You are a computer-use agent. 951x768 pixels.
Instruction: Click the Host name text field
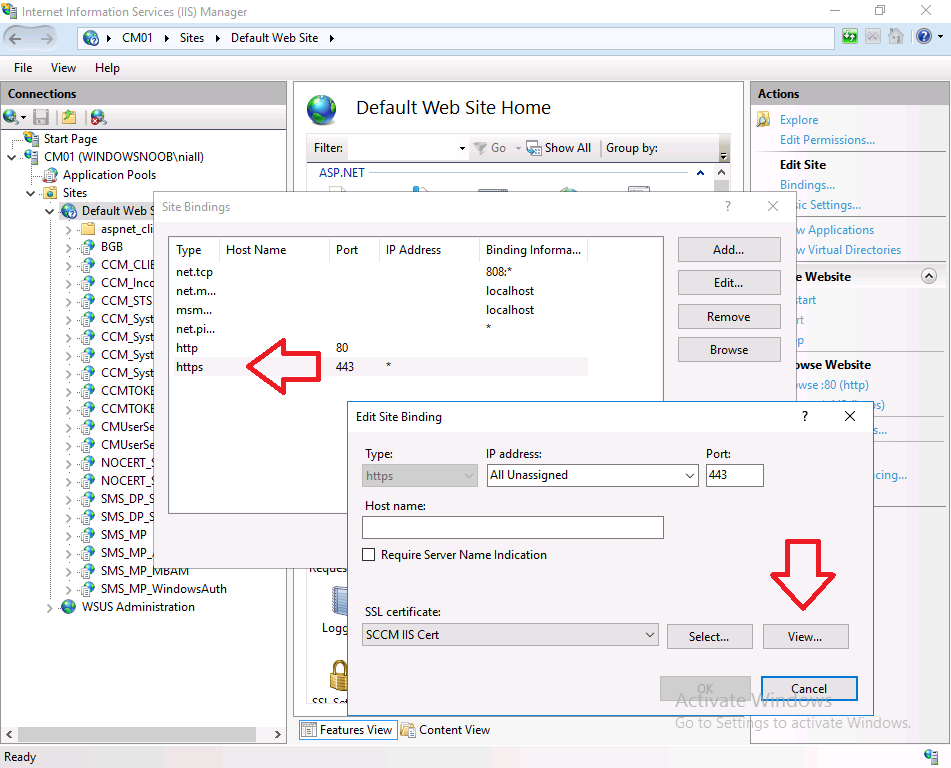tap(512, 528)
